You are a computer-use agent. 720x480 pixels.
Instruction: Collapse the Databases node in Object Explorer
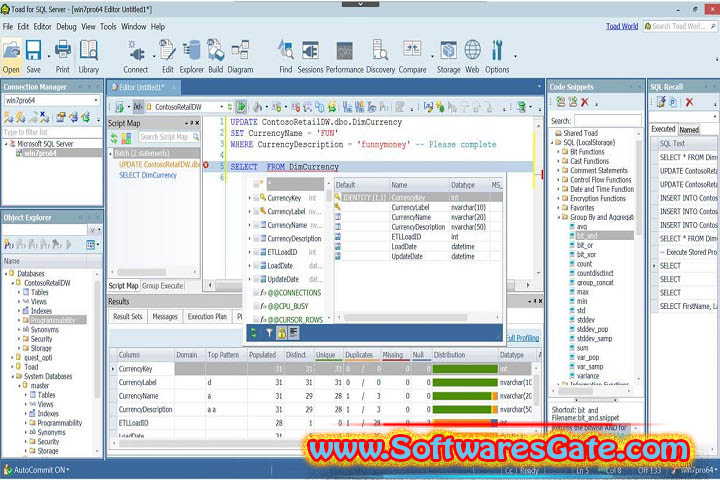click(6, 273)
